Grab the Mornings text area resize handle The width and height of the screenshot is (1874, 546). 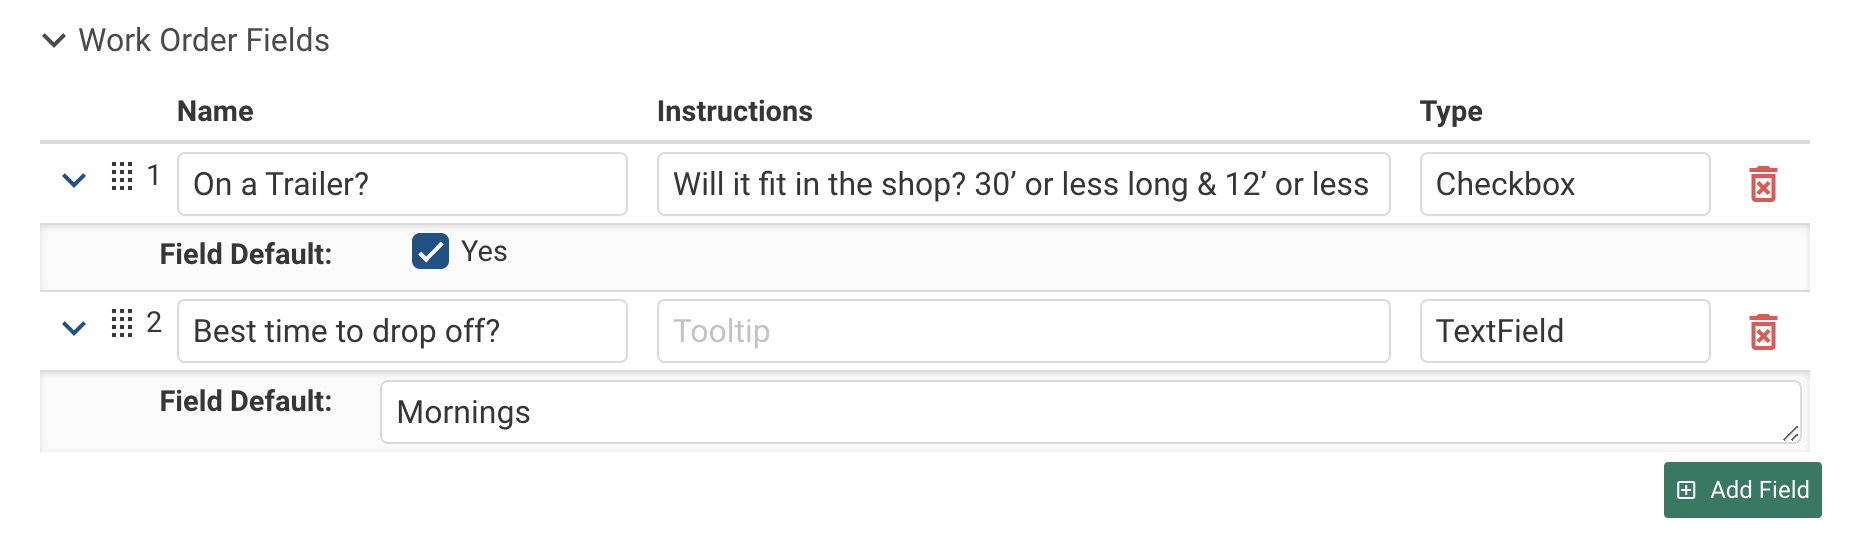[1790, 433]
